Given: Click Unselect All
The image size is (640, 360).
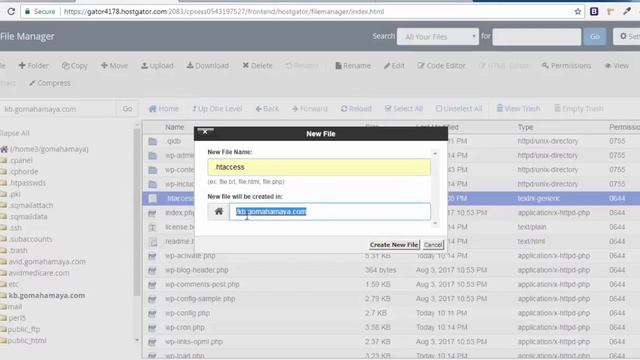Looking at the screenshot, I should pyautogui.click(x=459, y=109).
